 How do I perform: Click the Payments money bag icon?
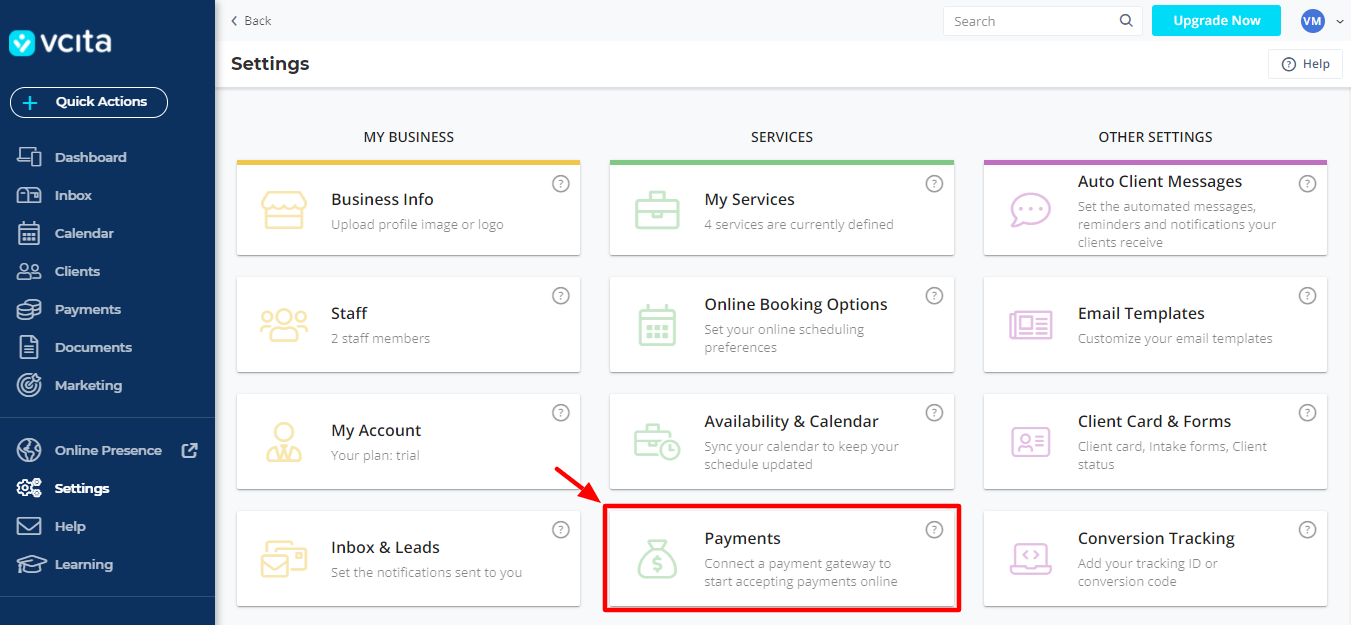pos(657,559)
